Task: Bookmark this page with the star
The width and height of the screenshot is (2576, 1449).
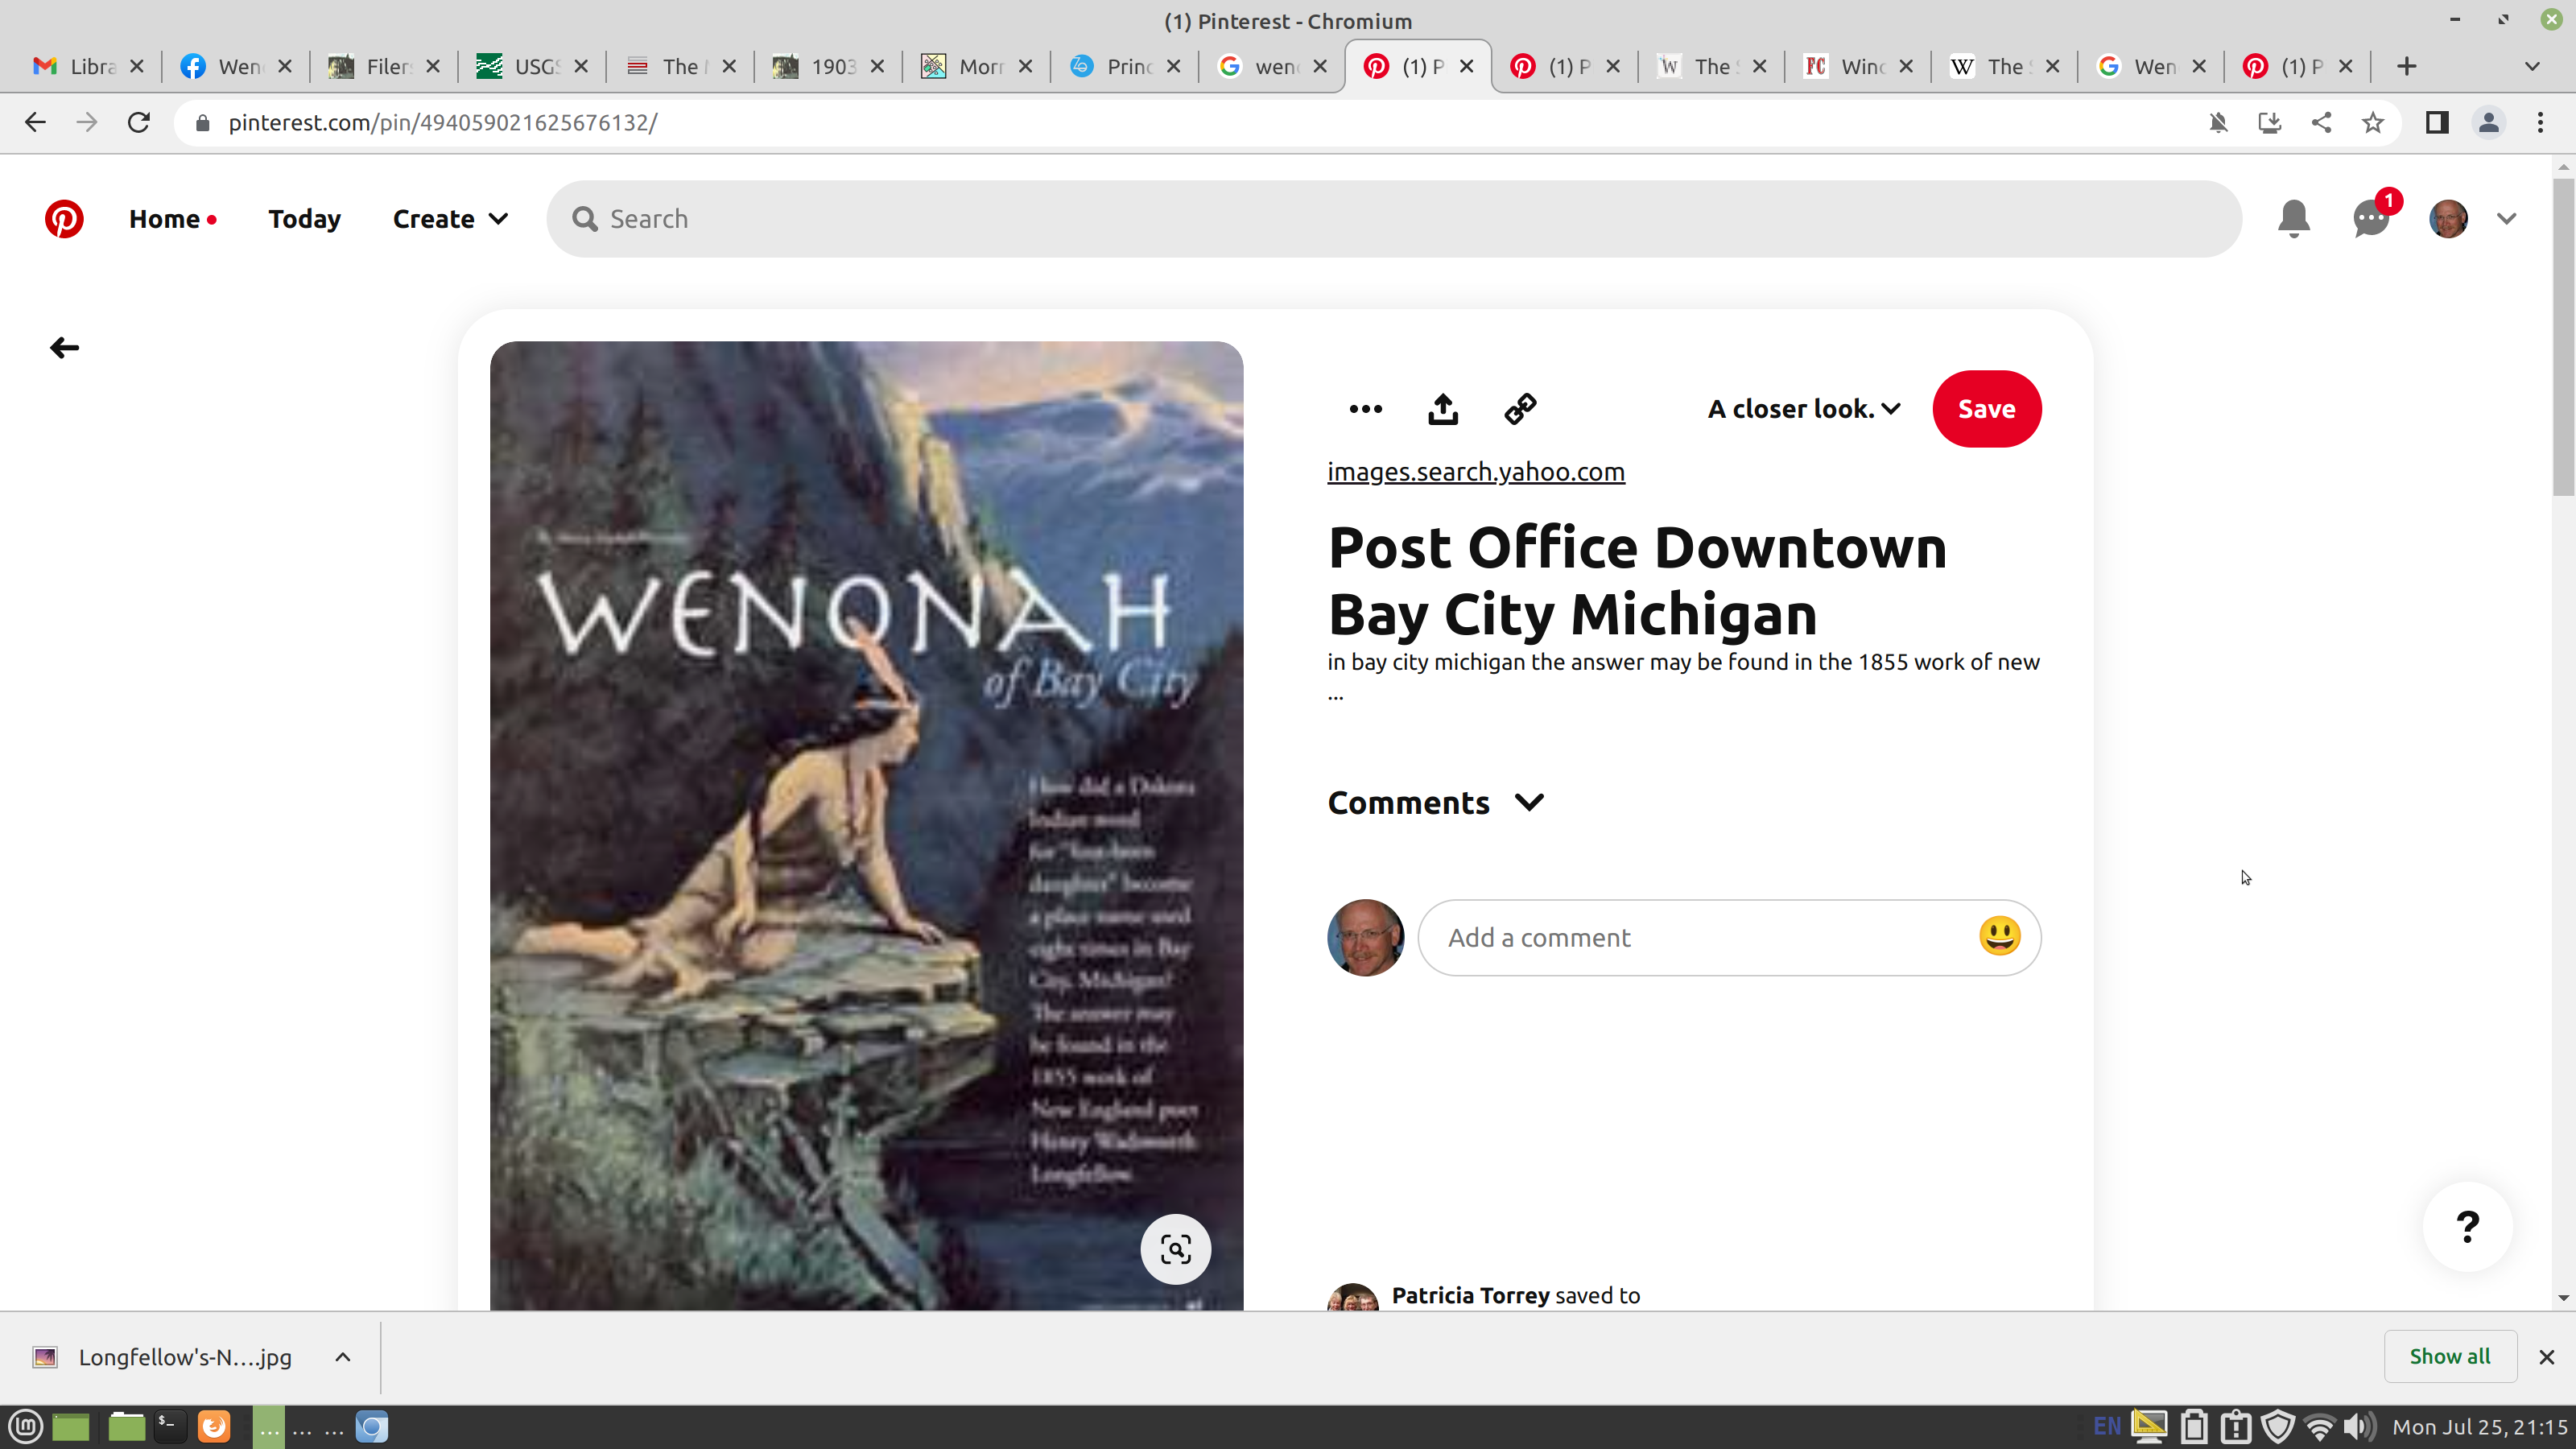Action: [x=2372, y=122]
